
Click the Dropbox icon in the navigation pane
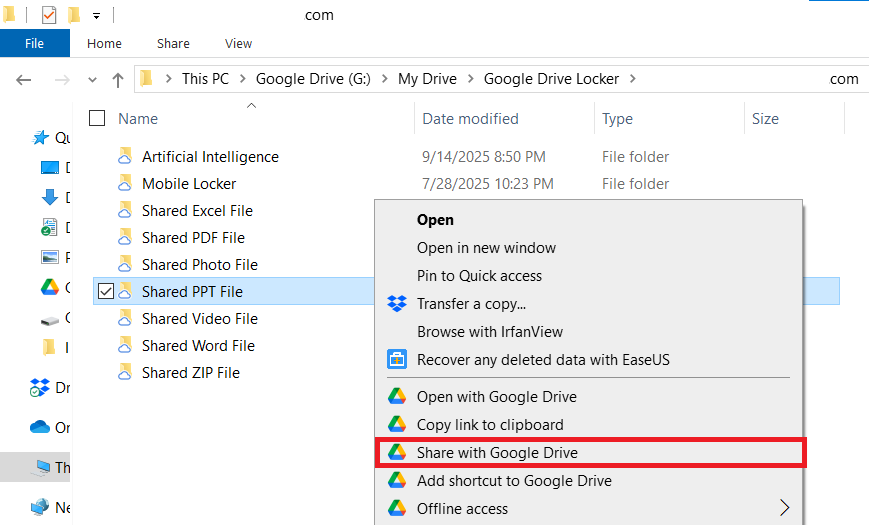[40, 387]
